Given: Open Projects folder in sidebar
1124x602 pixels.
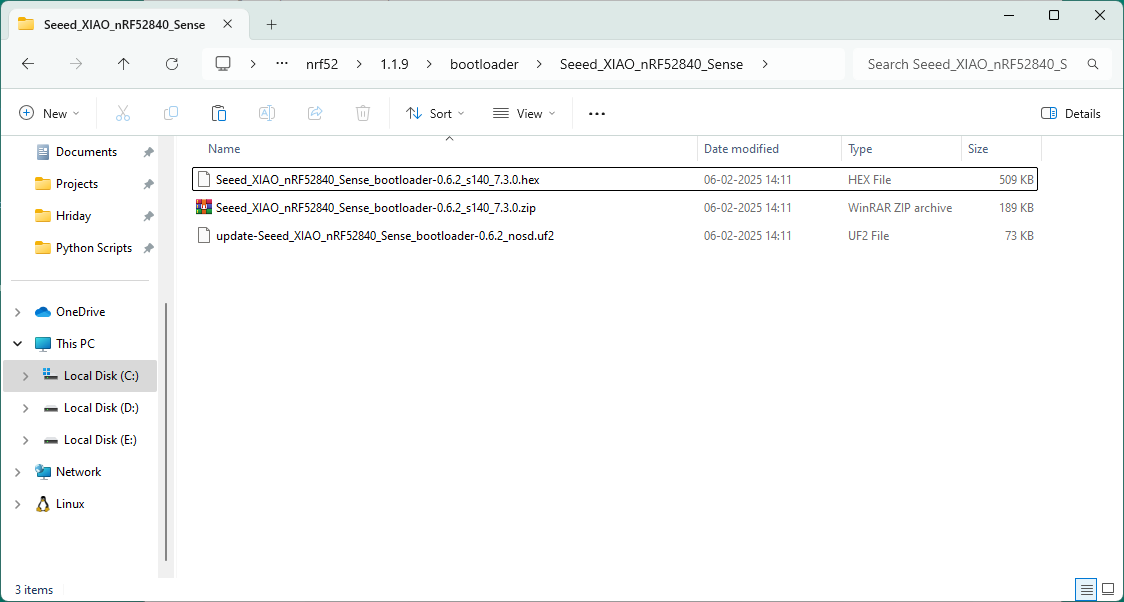Looking at the screenshot, I should [x=77, y=184].
